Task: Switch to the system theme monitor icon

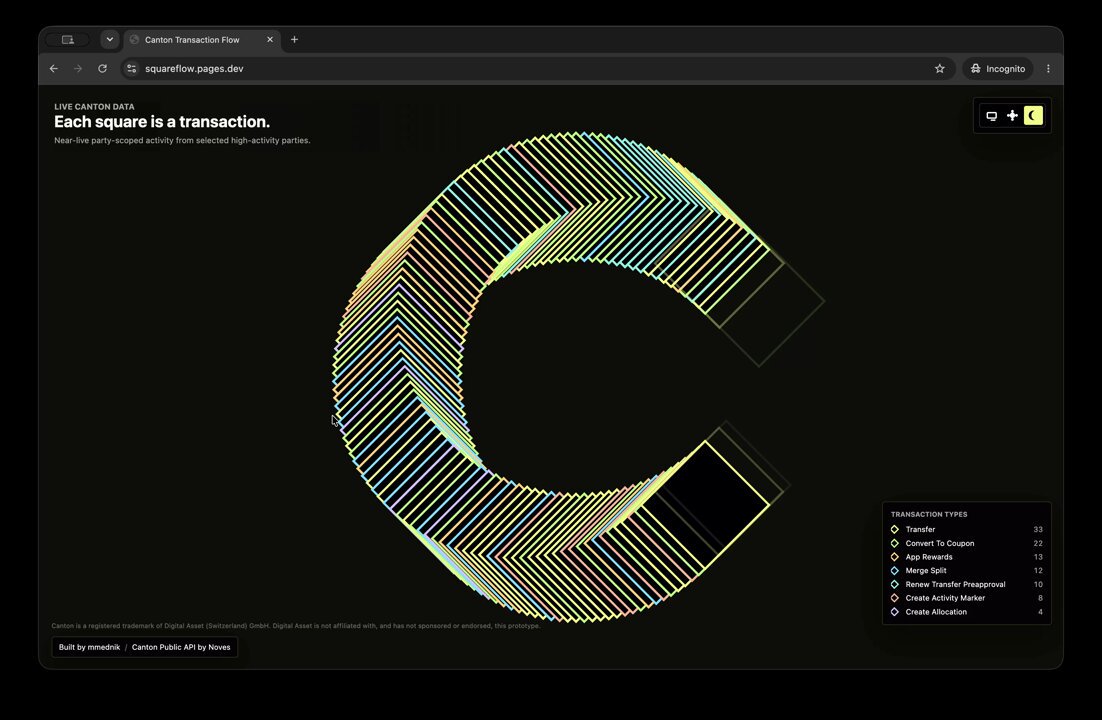Action: pyautogui.click(x=992, y=116)
